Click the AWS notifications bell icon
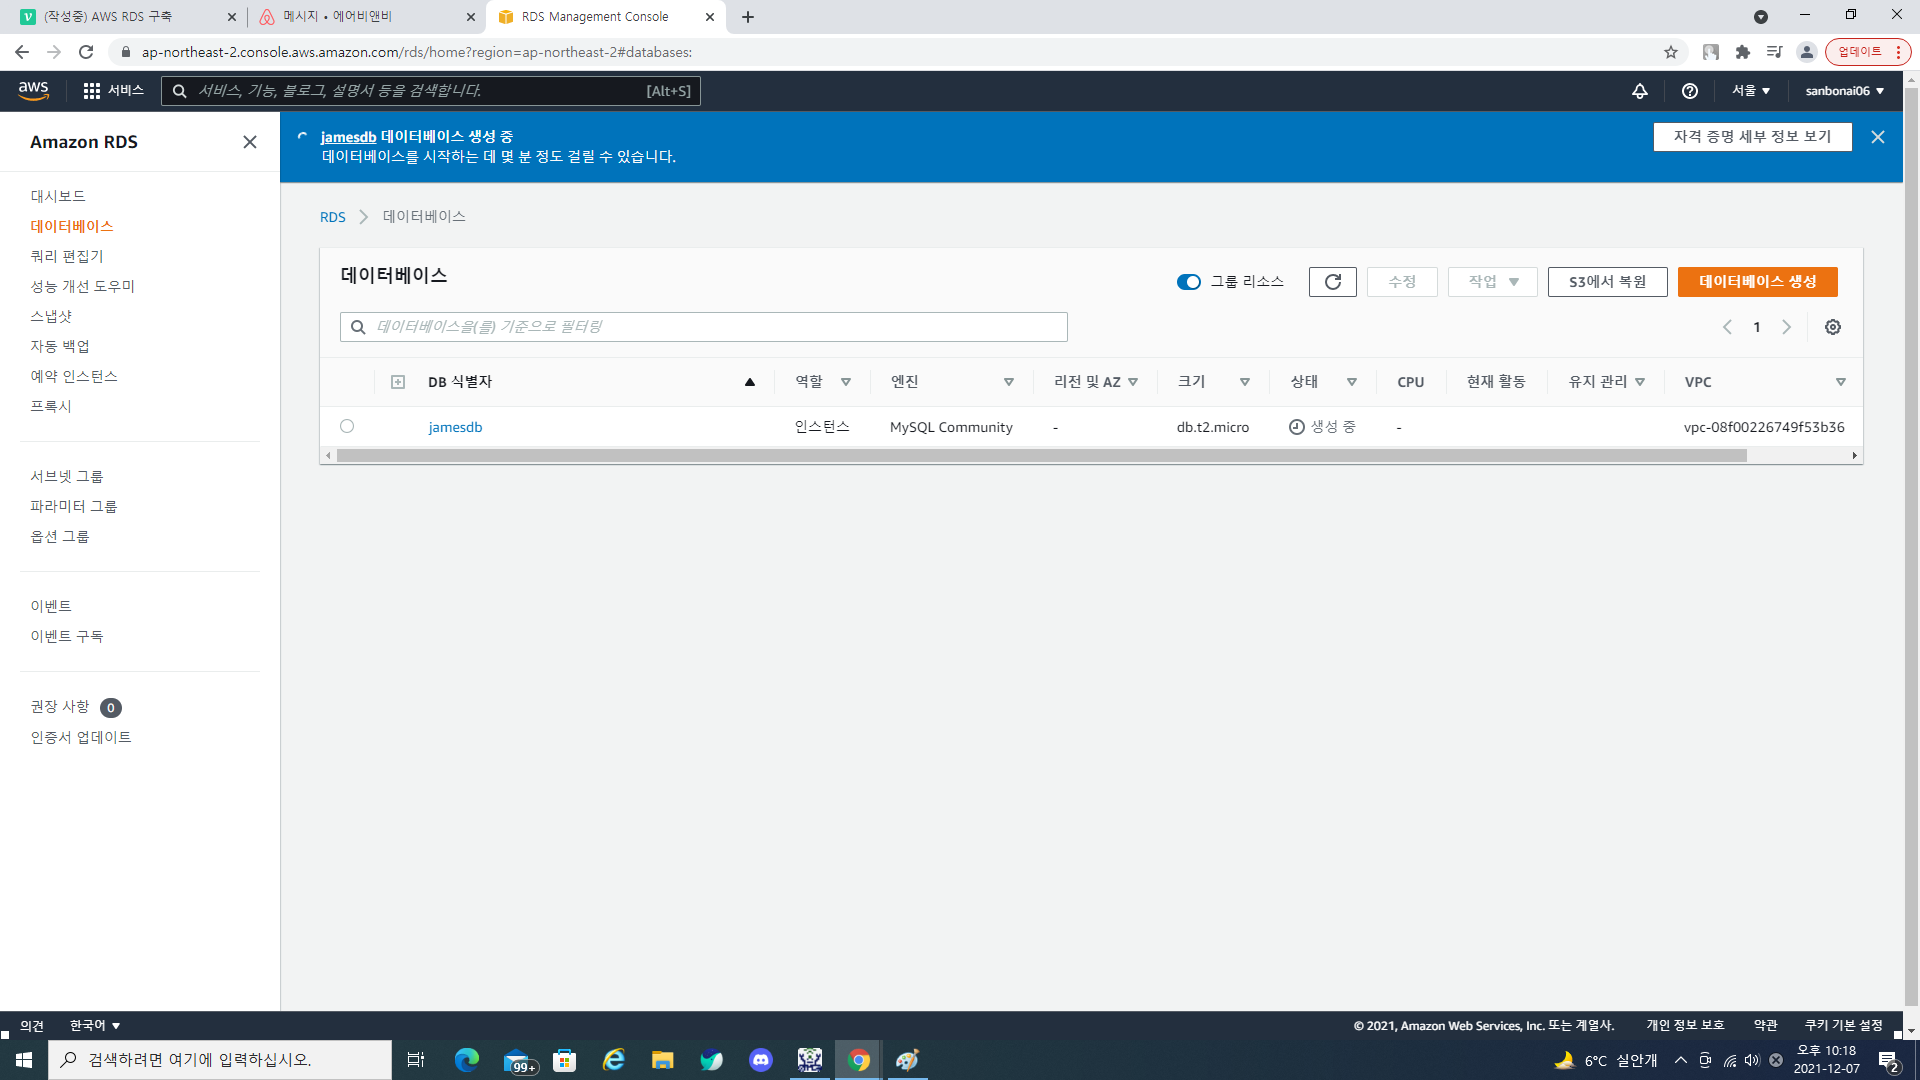1920x1080 pixels. click(x=1639, y=91)
